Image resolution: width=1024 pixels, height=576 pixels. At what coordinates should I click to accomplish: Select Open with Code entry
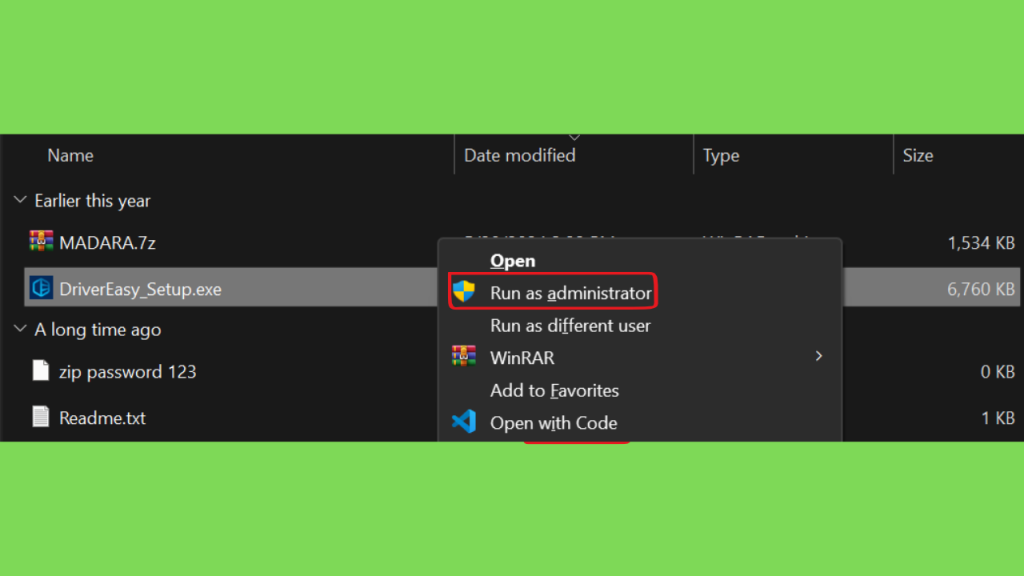(554, 423)
